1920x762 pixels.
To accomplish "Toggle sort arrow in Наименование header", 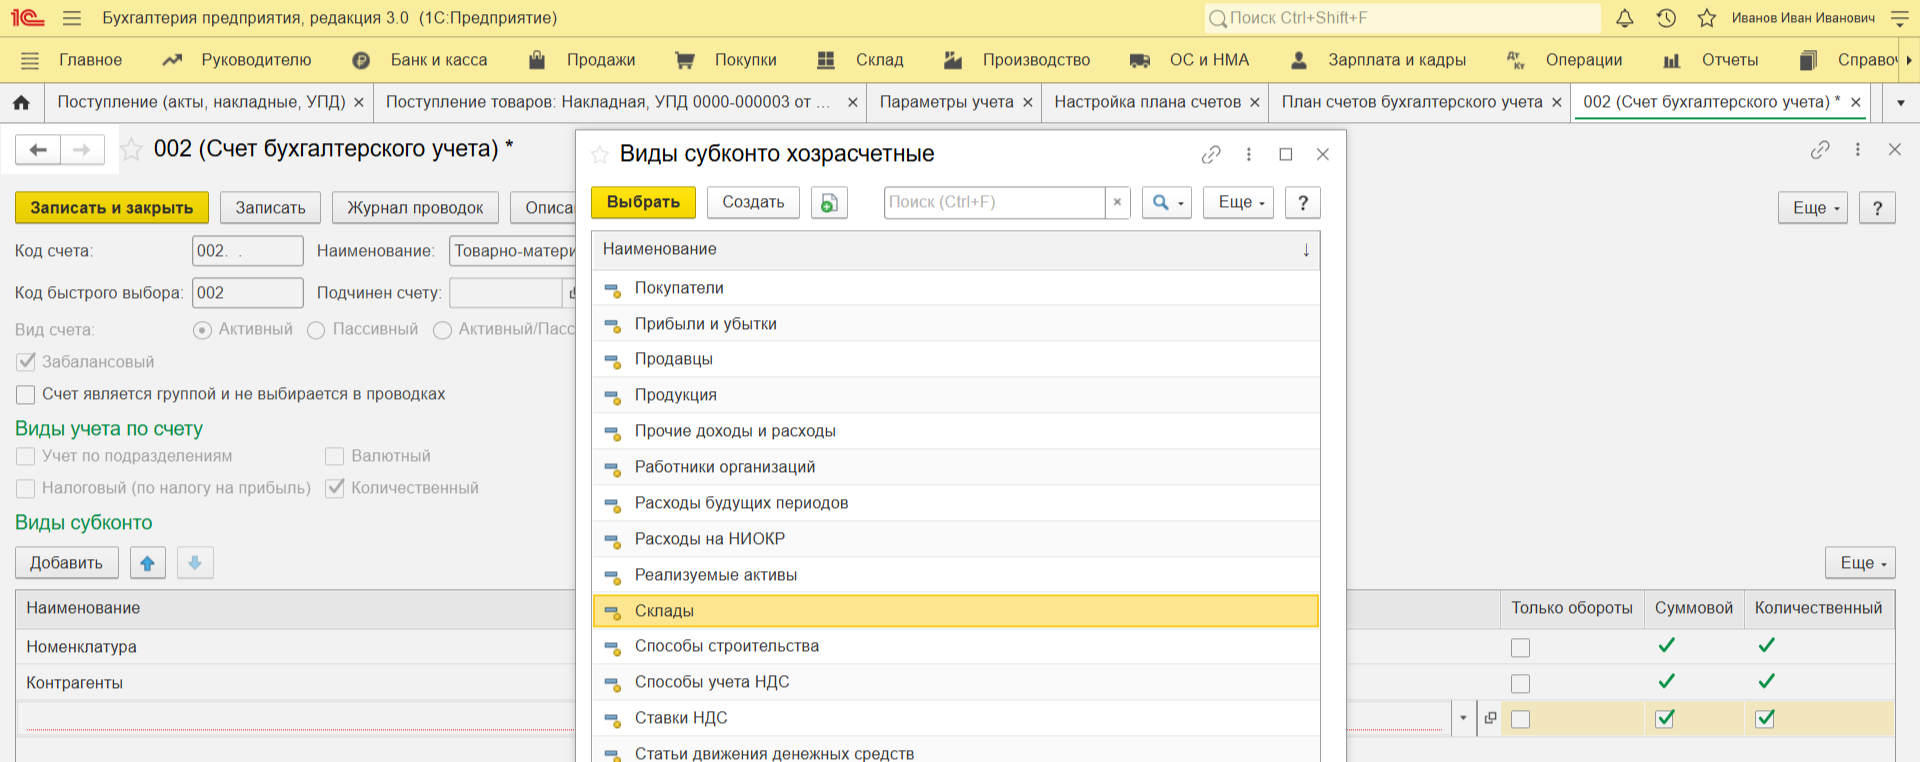I will click(x=1306, y=250).
